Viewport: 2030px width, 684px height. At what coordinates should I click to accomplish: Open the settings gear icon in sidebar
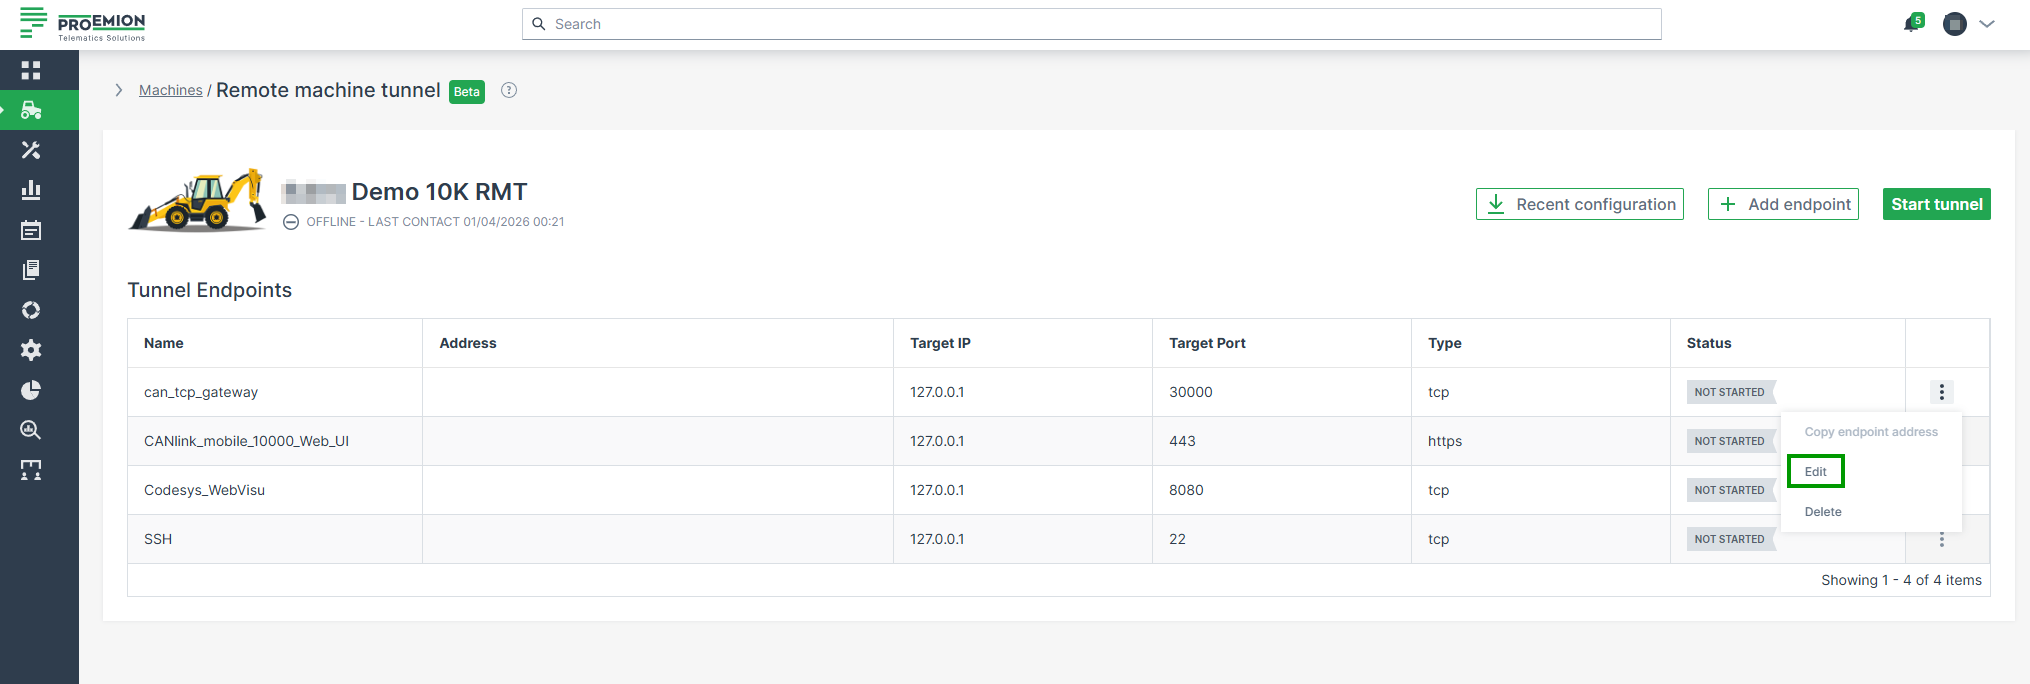pyautogui.click(x=31, y=350)
